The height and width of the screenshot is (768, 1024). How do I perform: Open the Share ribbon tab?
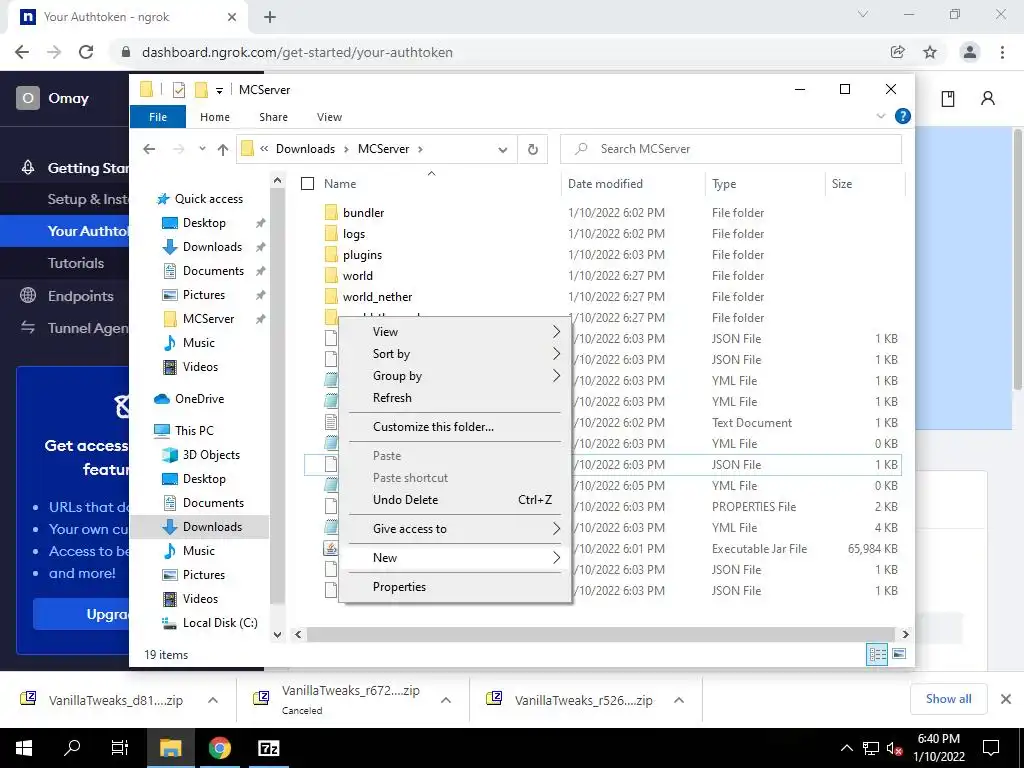click(273, 117)
